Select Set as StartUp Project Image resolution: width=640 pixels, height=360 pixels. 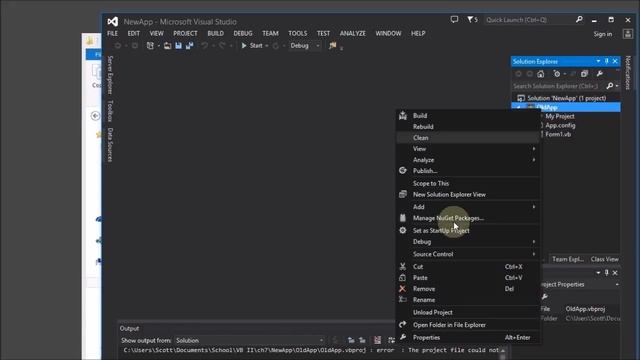point(468,231)
